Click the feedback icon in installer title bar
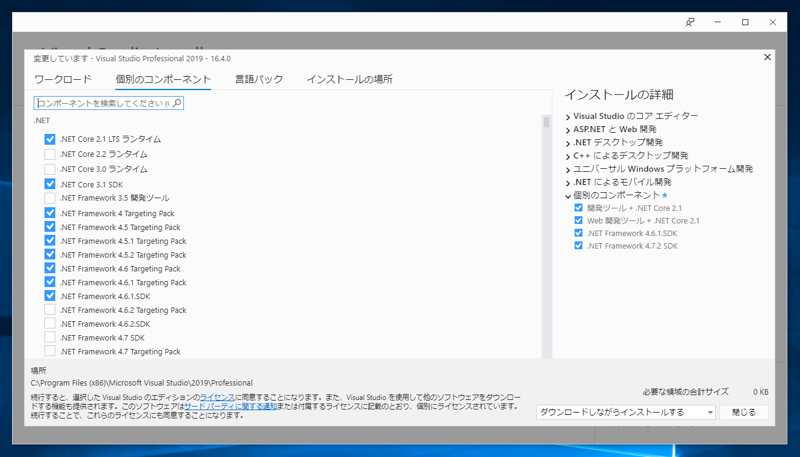The image size is (800, 457). pyautogui.click(x=690, y=22)
